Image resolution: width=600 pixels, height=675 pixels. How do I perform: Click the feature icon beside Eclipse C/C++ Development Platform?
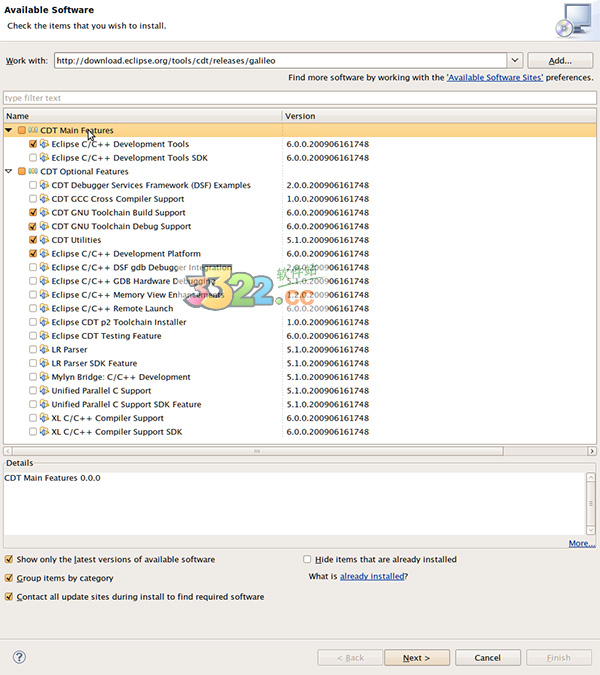coord(44,254)
